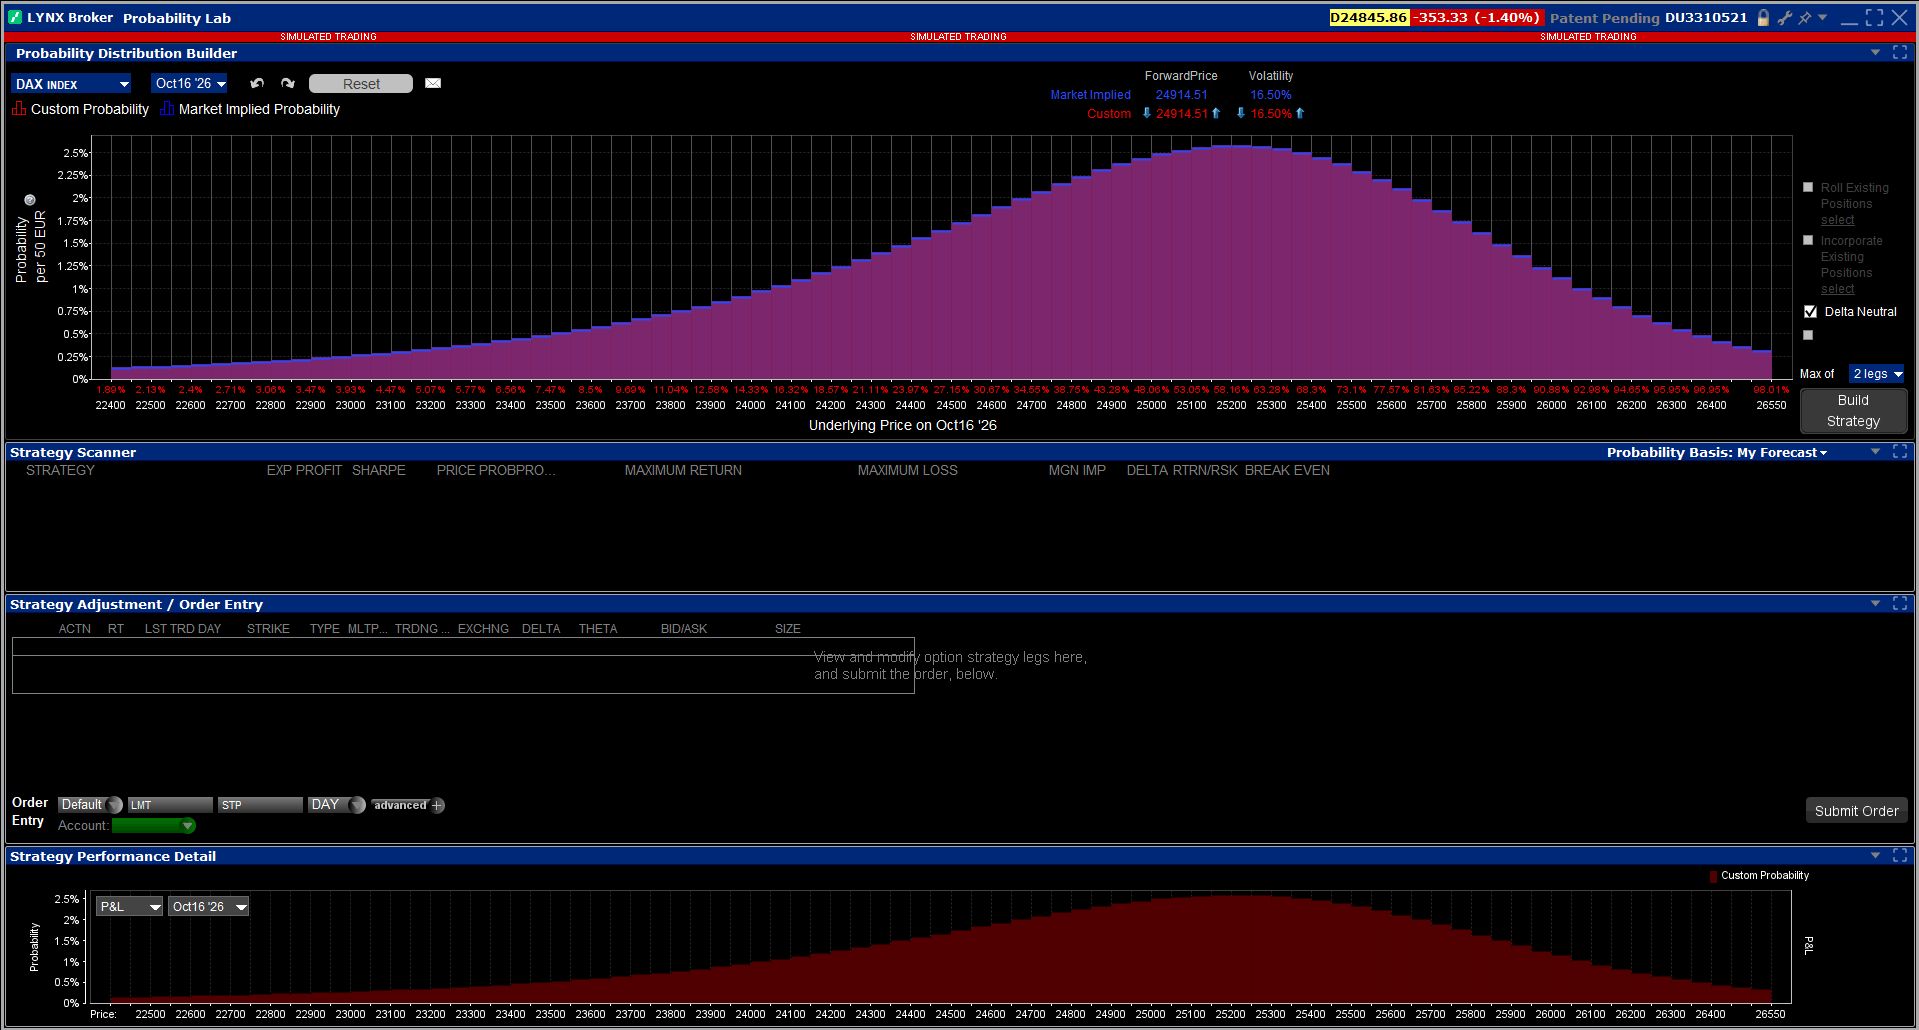Click the Reset button

361,84
